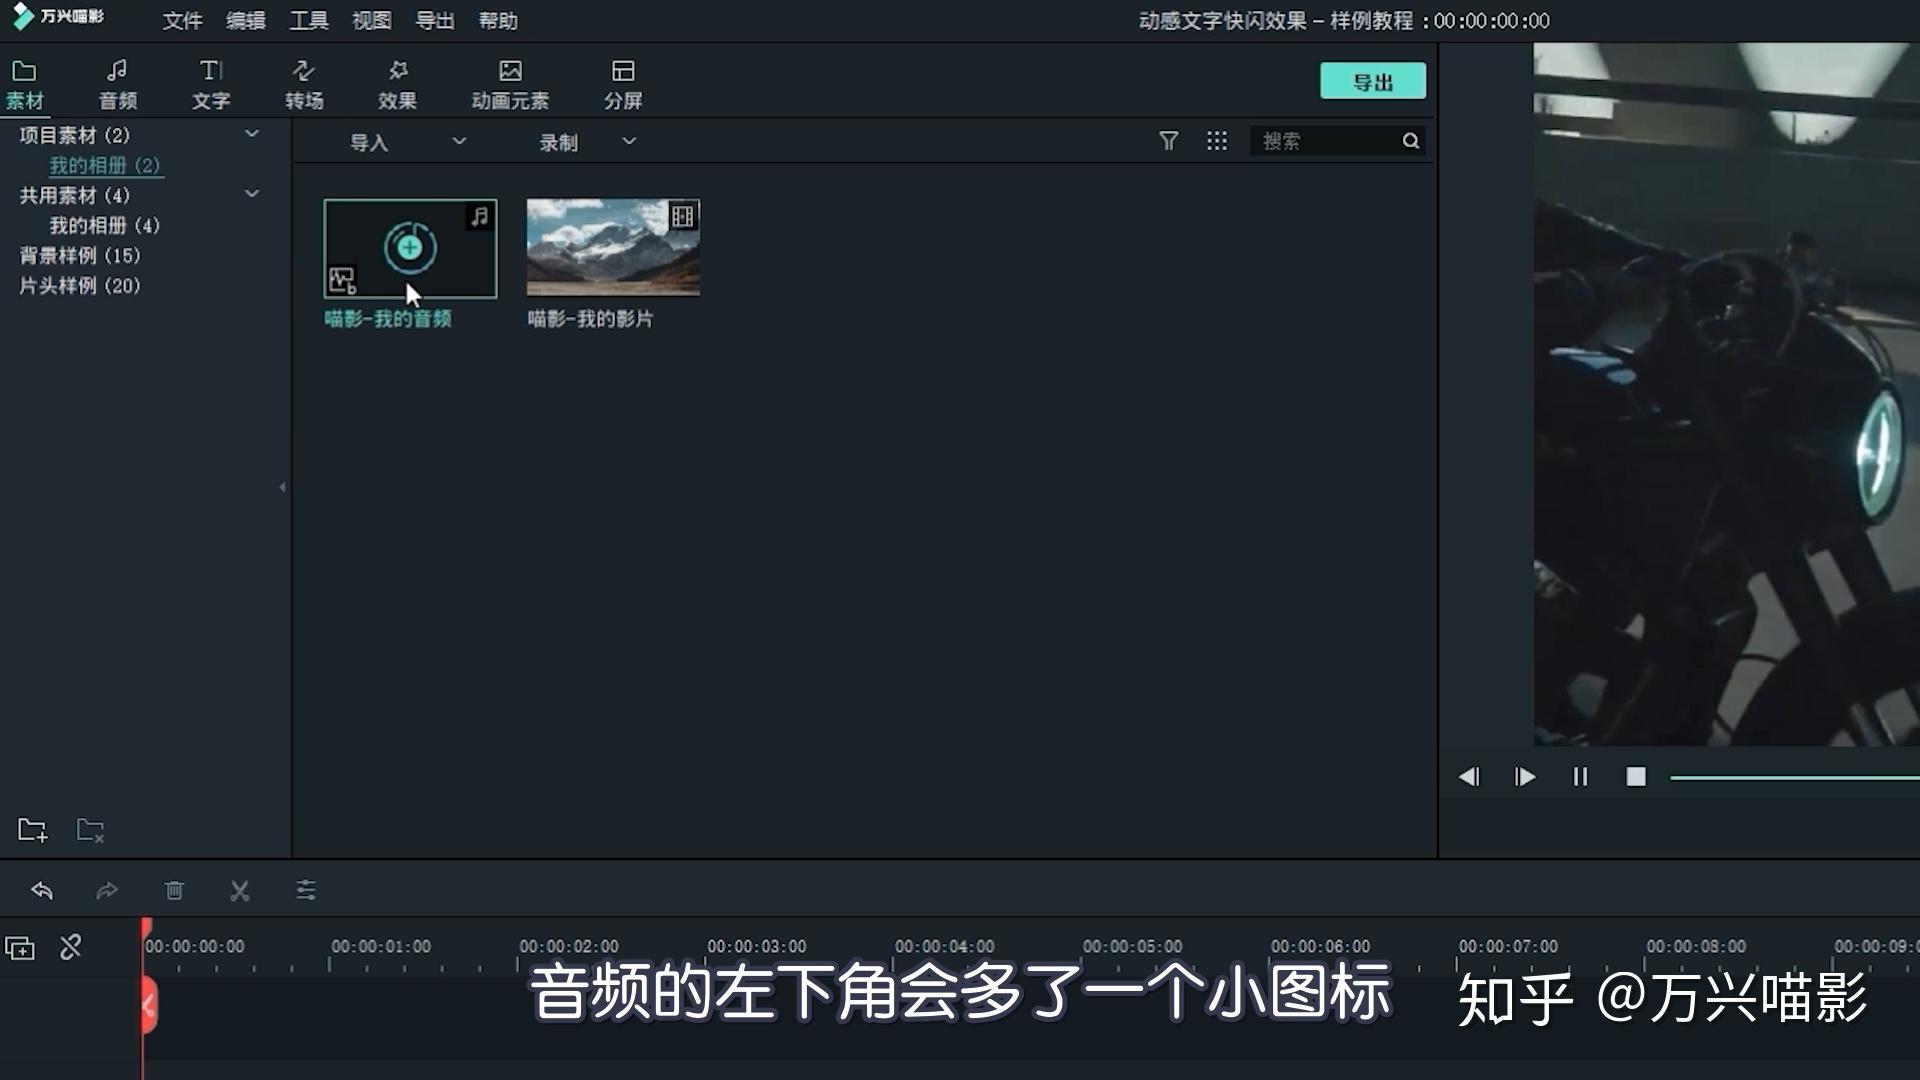Open the 录制 record dropdown
This screenshot has height=1080, width=1920.
point(628,141)
